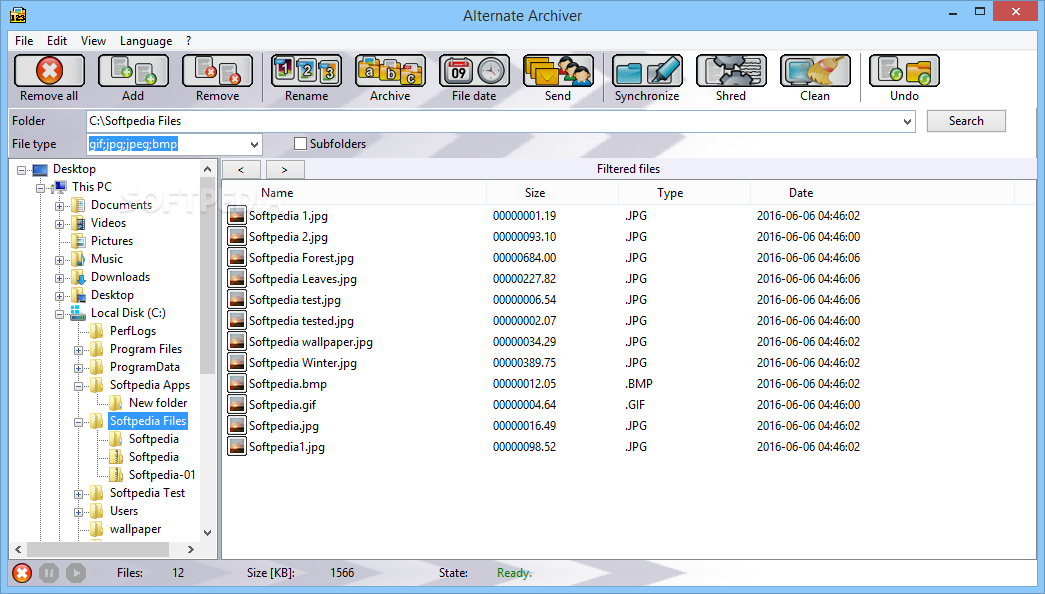The height and width of the screenshot is (594, 1045).
Task: Click the previous (<) navigation button
Action: pos(241,169)
